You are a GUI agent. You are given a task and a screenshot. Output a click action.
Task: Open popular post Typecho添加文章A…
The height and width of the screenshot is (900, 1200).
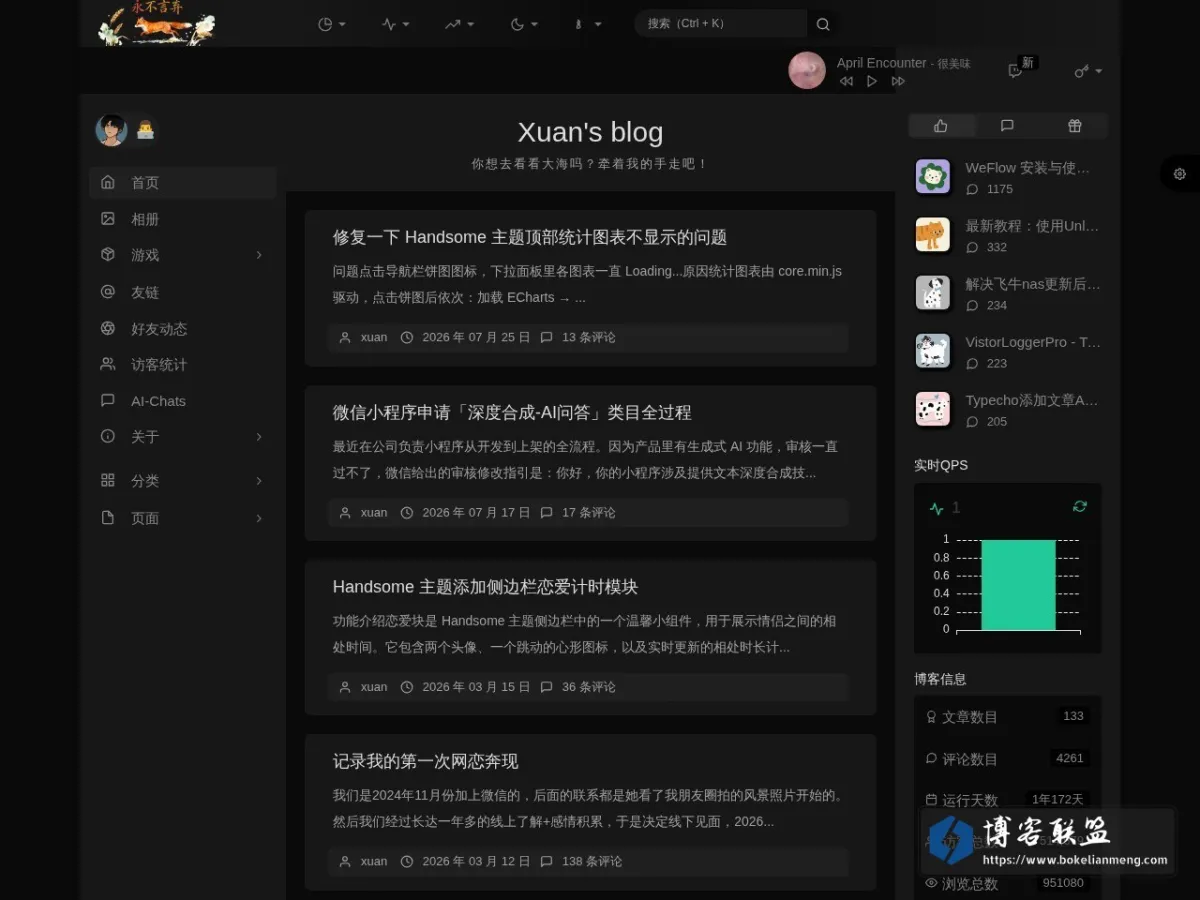pyautogui.click(x=1031, y=400)
